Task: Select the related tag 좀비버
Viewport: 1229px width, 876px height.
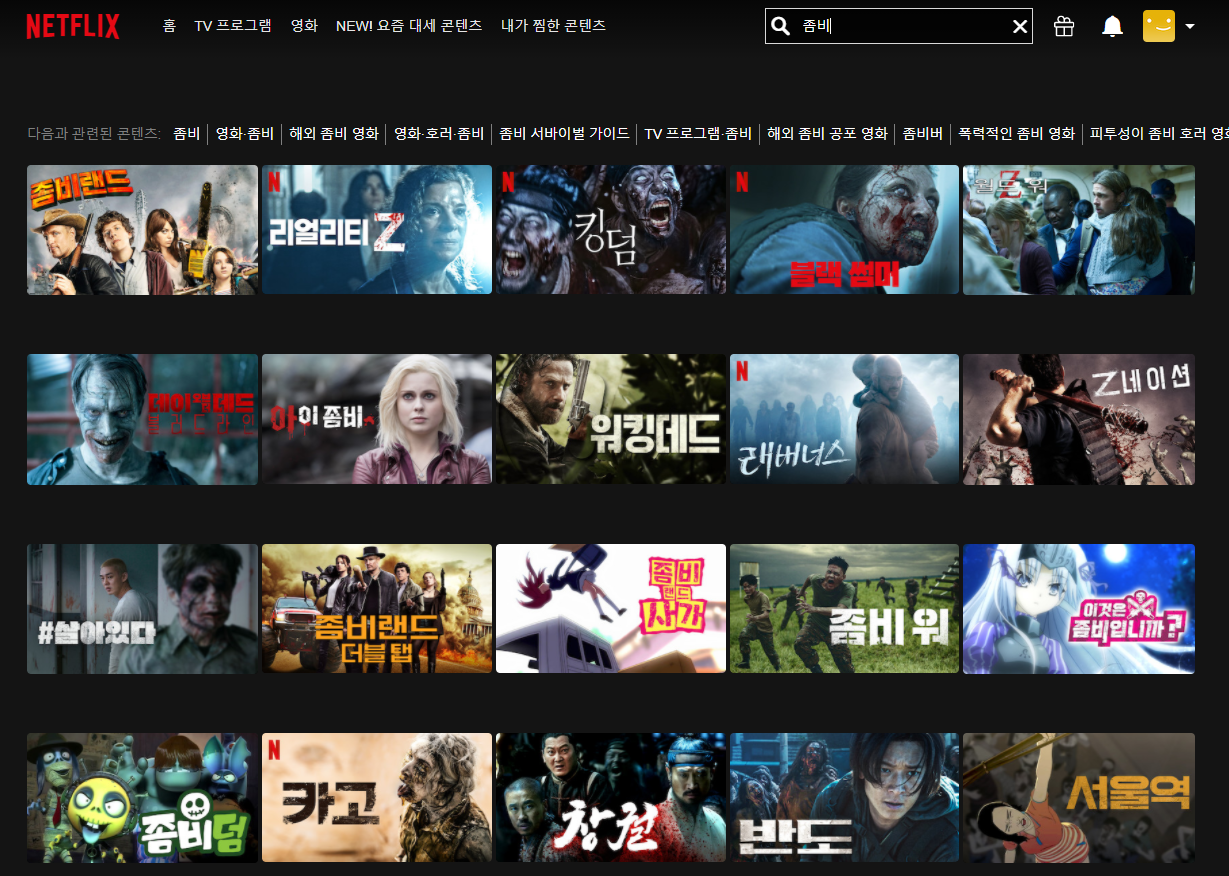Action: coord(923,133)
